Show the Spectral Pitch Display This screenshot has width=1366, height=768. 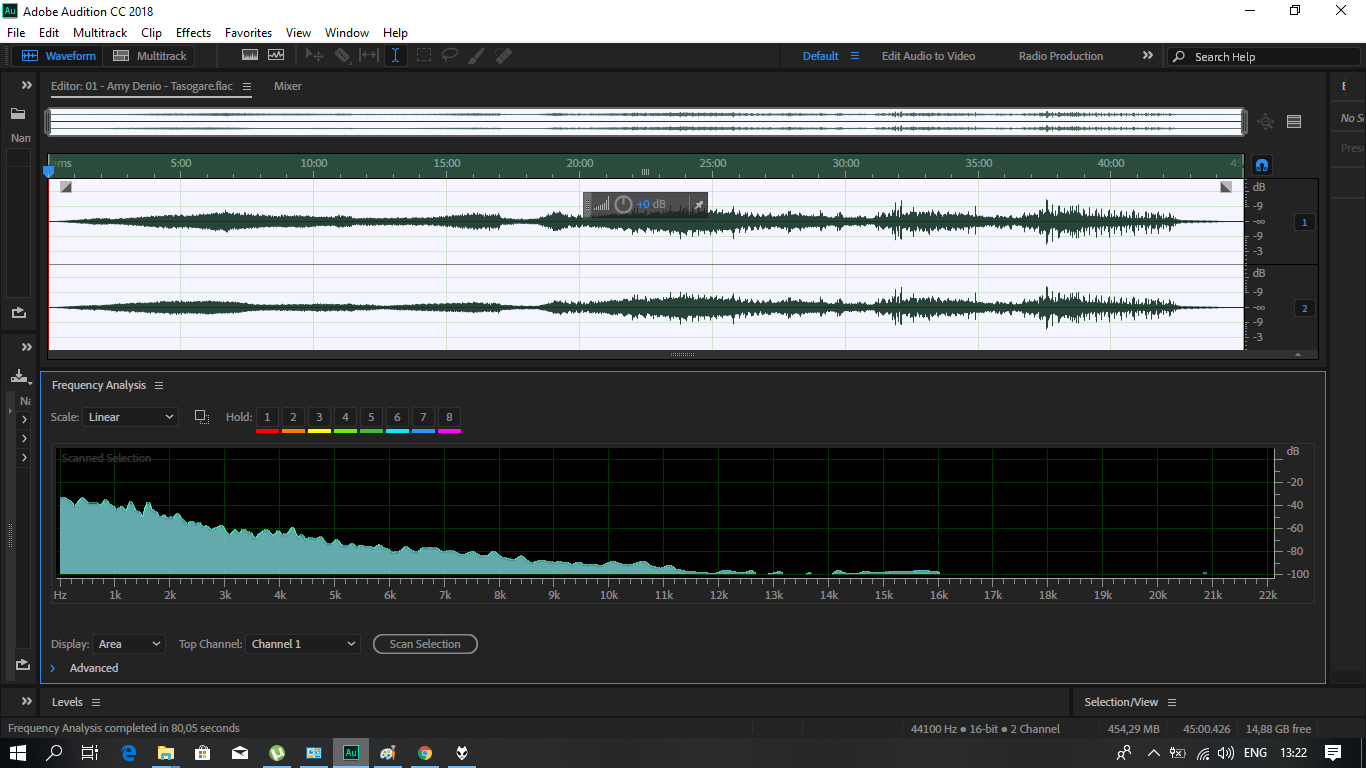click(x=276, y=56)
